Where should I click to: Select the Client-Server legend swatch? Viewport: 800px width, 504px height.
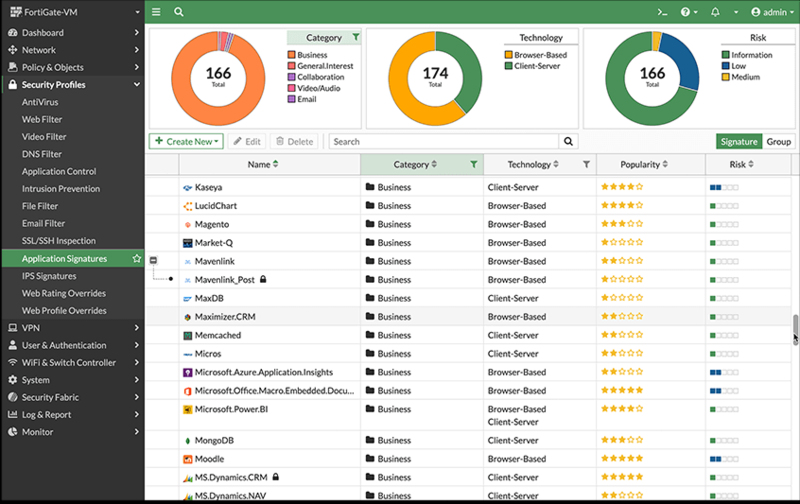click(508, 66)
